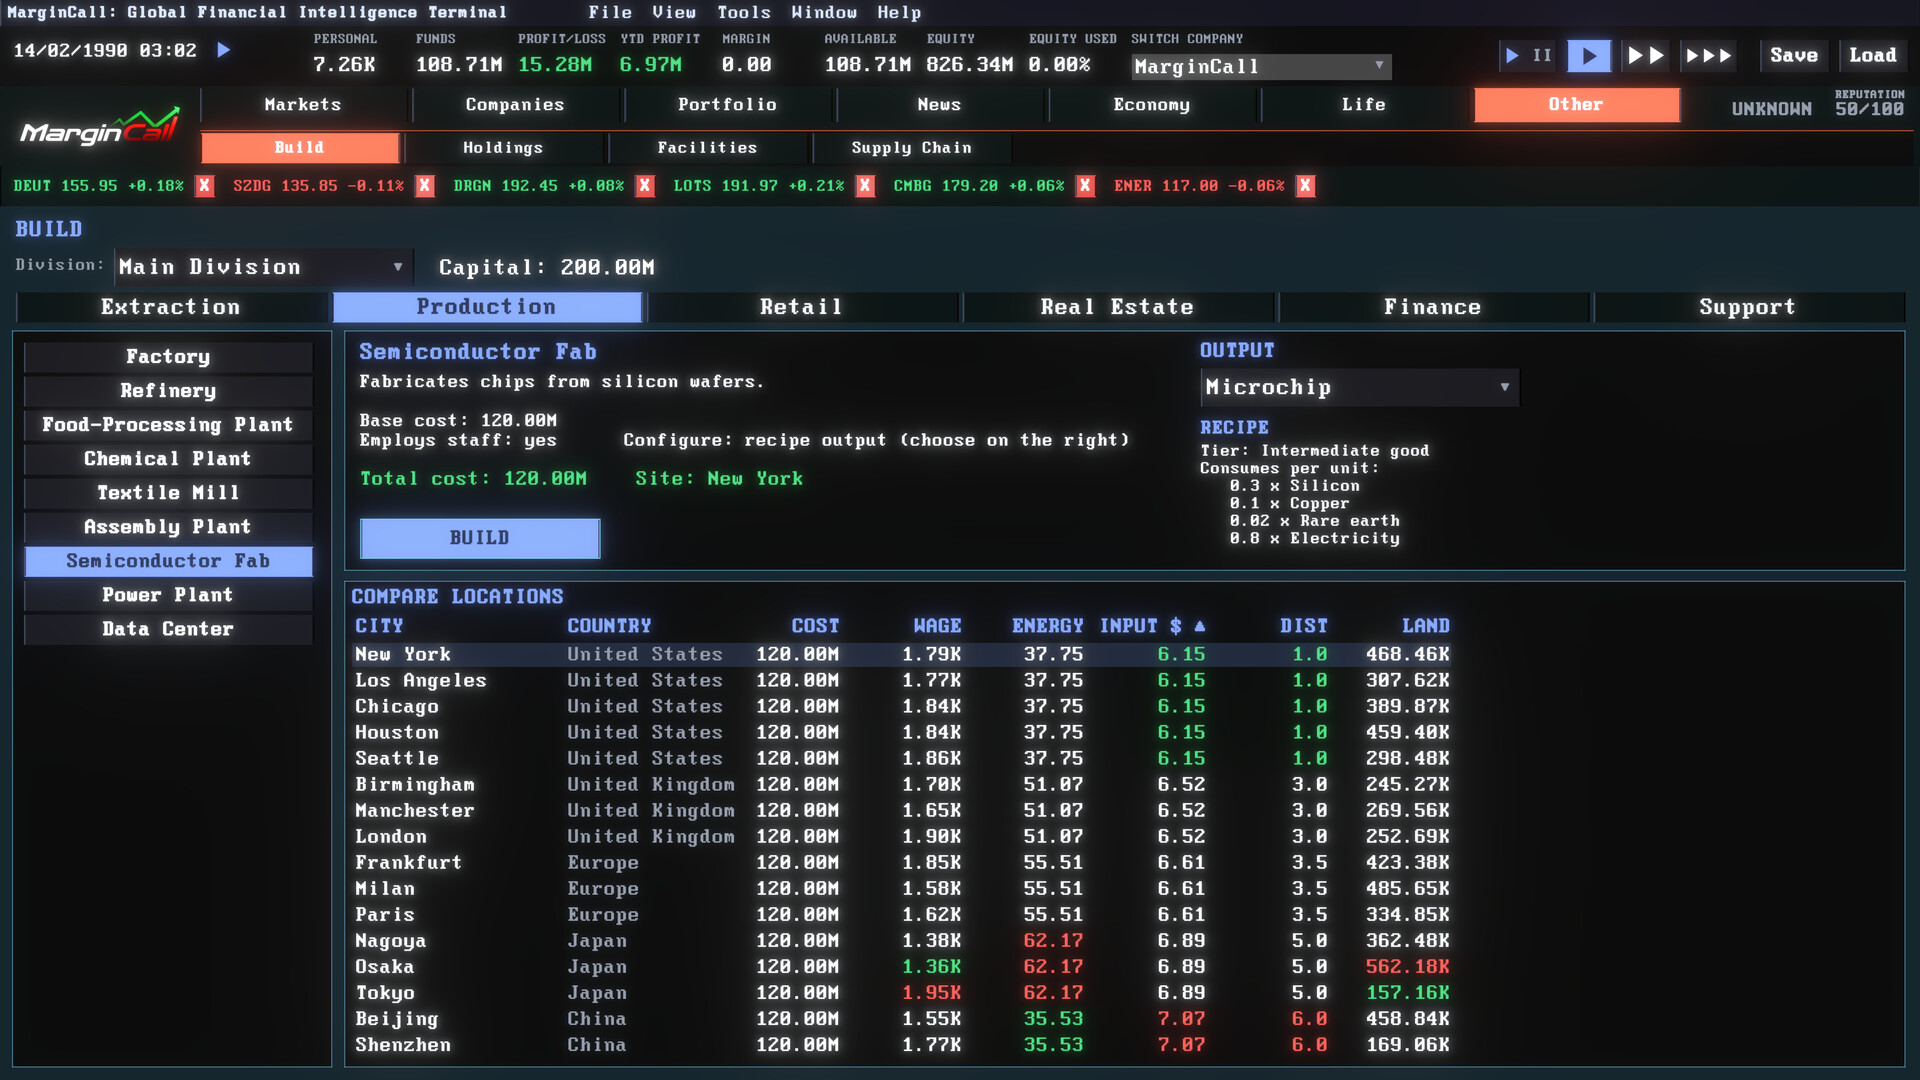
Task: Open the File menu
Action: coord(610,13)
